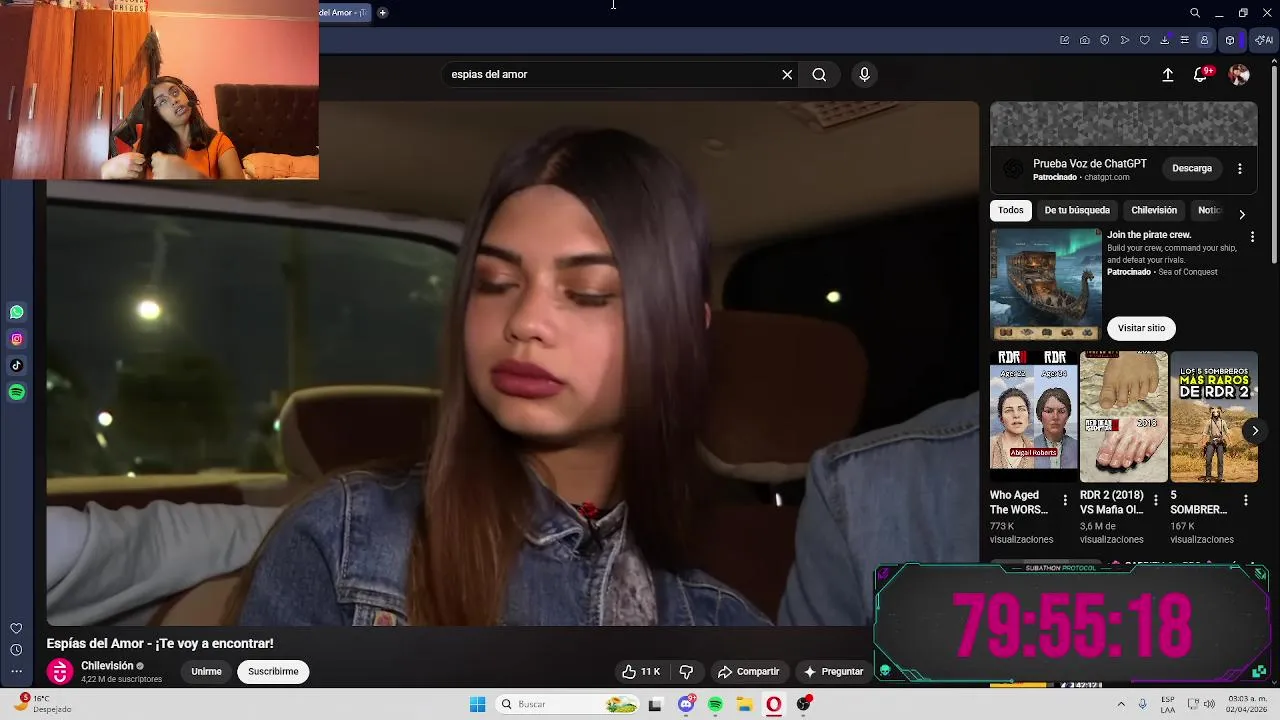Open File Explorer from taskbar
This screenshot has height=720, width=1280.
pyautogui.click(x=745, y=705)
